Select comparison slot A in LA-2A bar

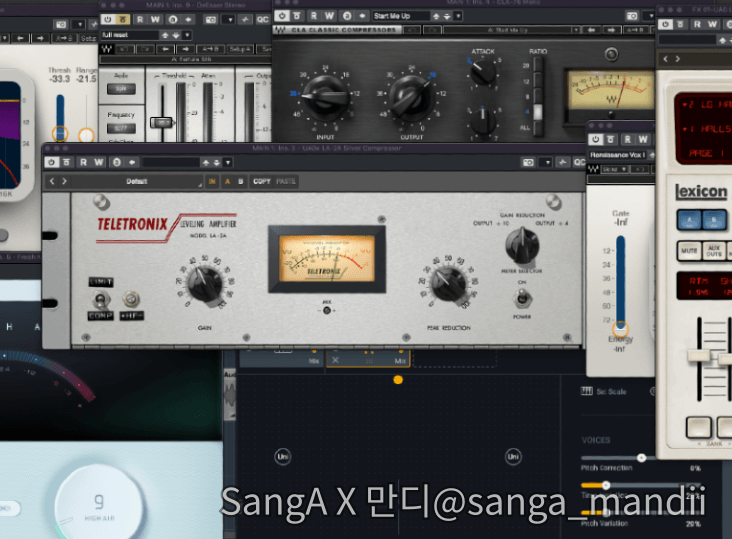pos(227,181)
